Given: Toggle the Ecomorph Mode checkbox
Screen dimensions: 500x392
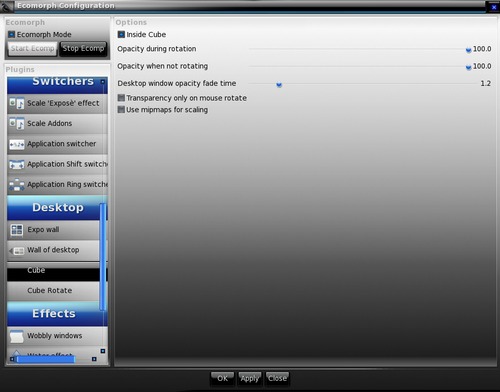Looking at the screenshot, I should click(11, 34).
